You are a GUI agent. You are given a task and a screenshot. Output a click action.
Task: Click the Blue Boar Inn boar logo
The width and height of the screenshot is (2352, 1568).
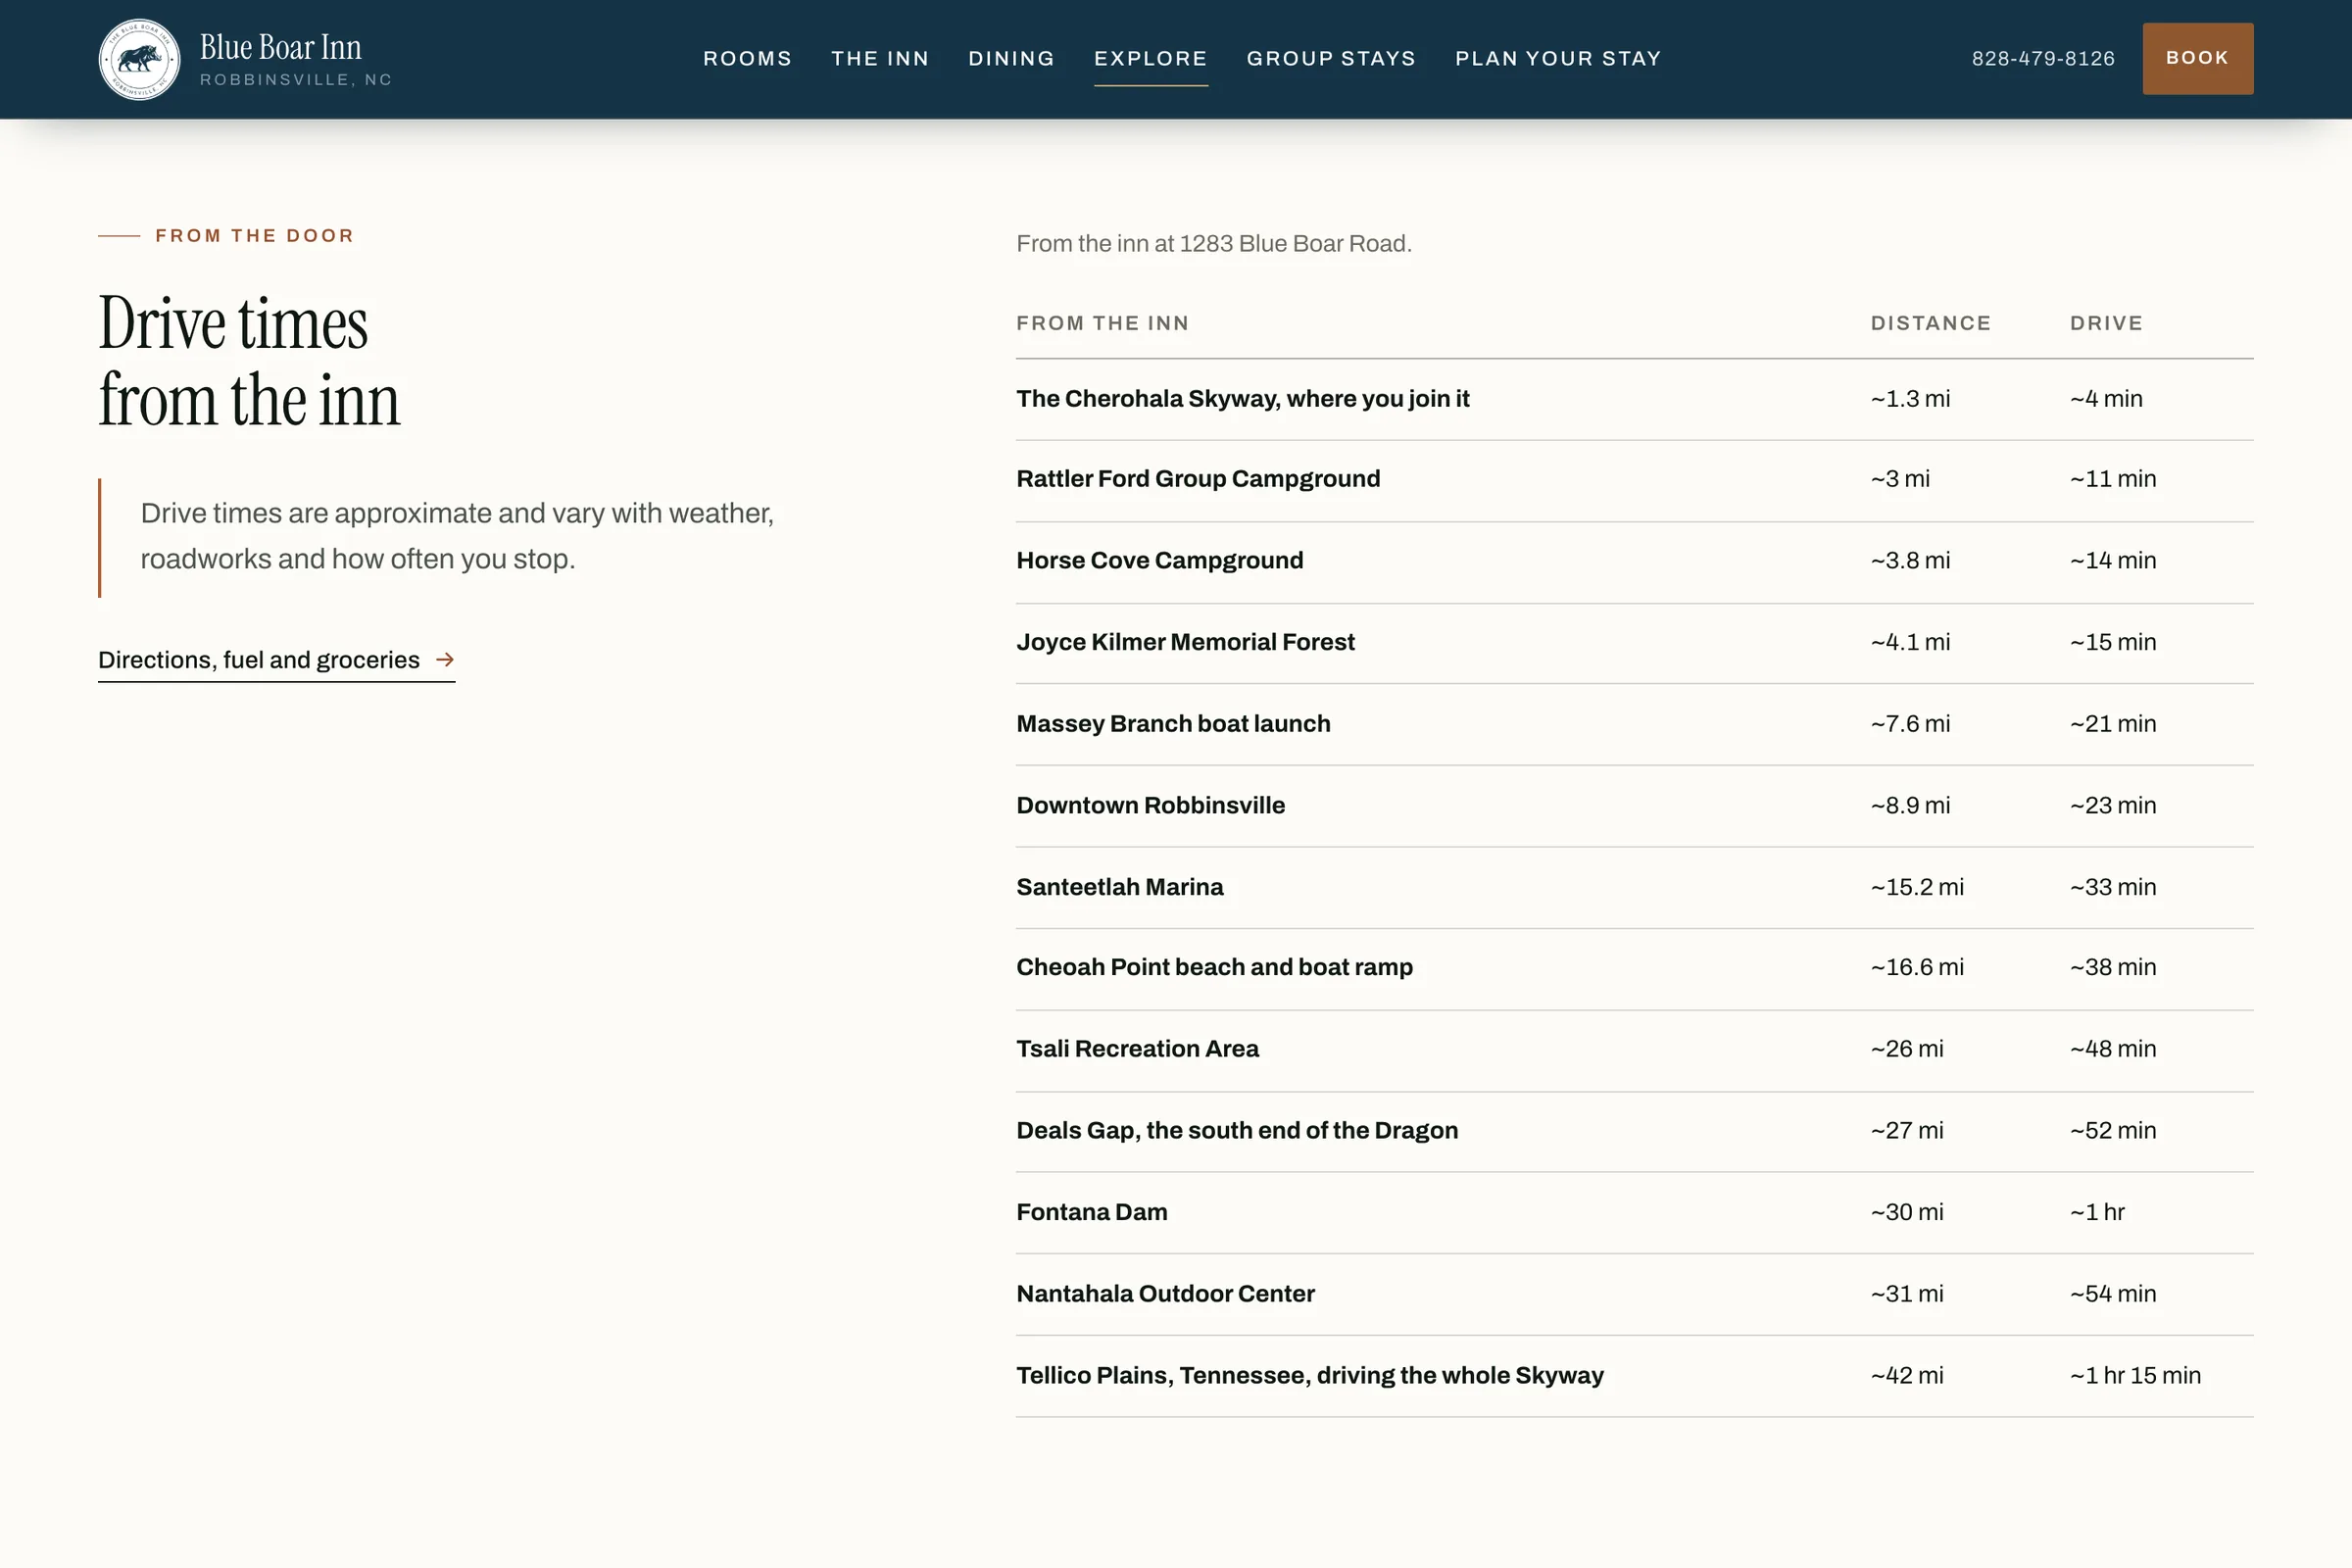tap(139, 59)
